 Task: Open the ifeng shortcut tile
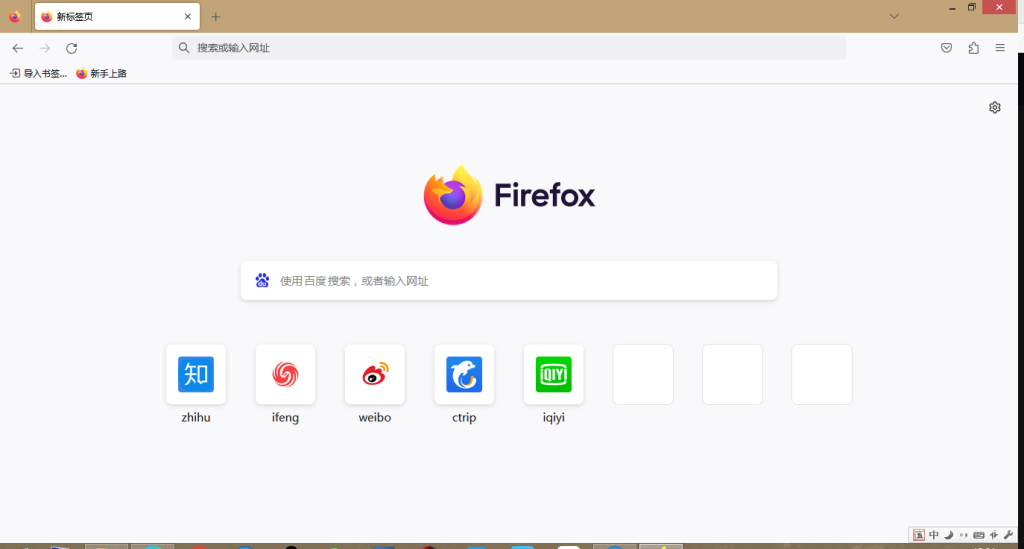285,374
